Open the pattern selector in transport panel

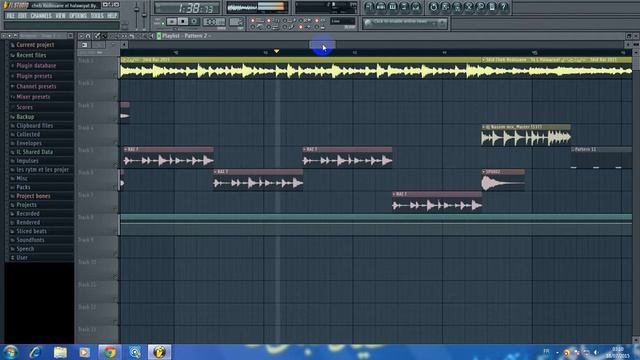click(214, 22)
